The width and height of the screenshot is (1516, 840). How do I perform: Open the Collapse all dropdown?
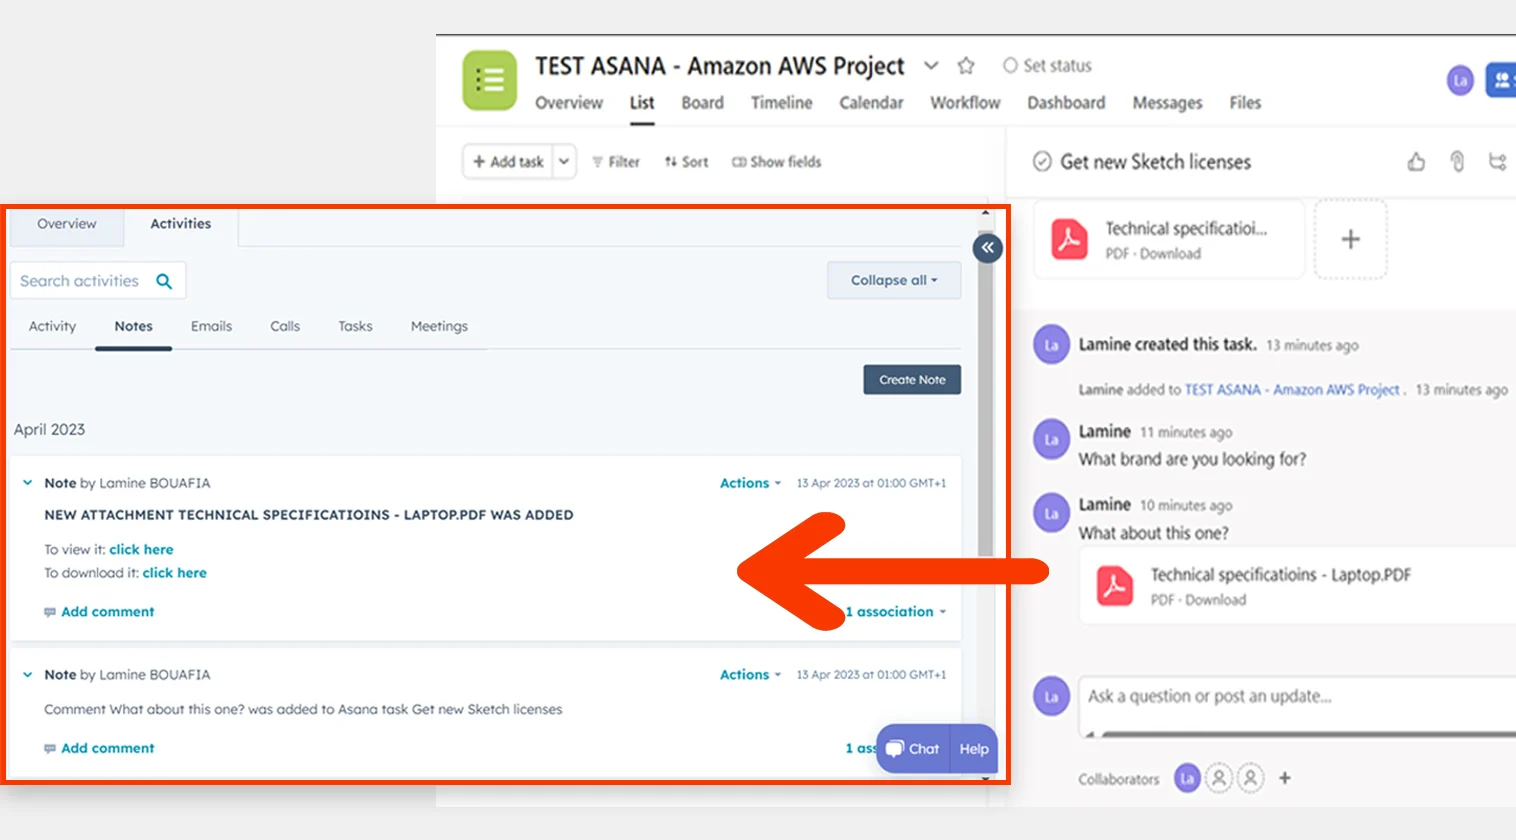[x=894, y=280]
